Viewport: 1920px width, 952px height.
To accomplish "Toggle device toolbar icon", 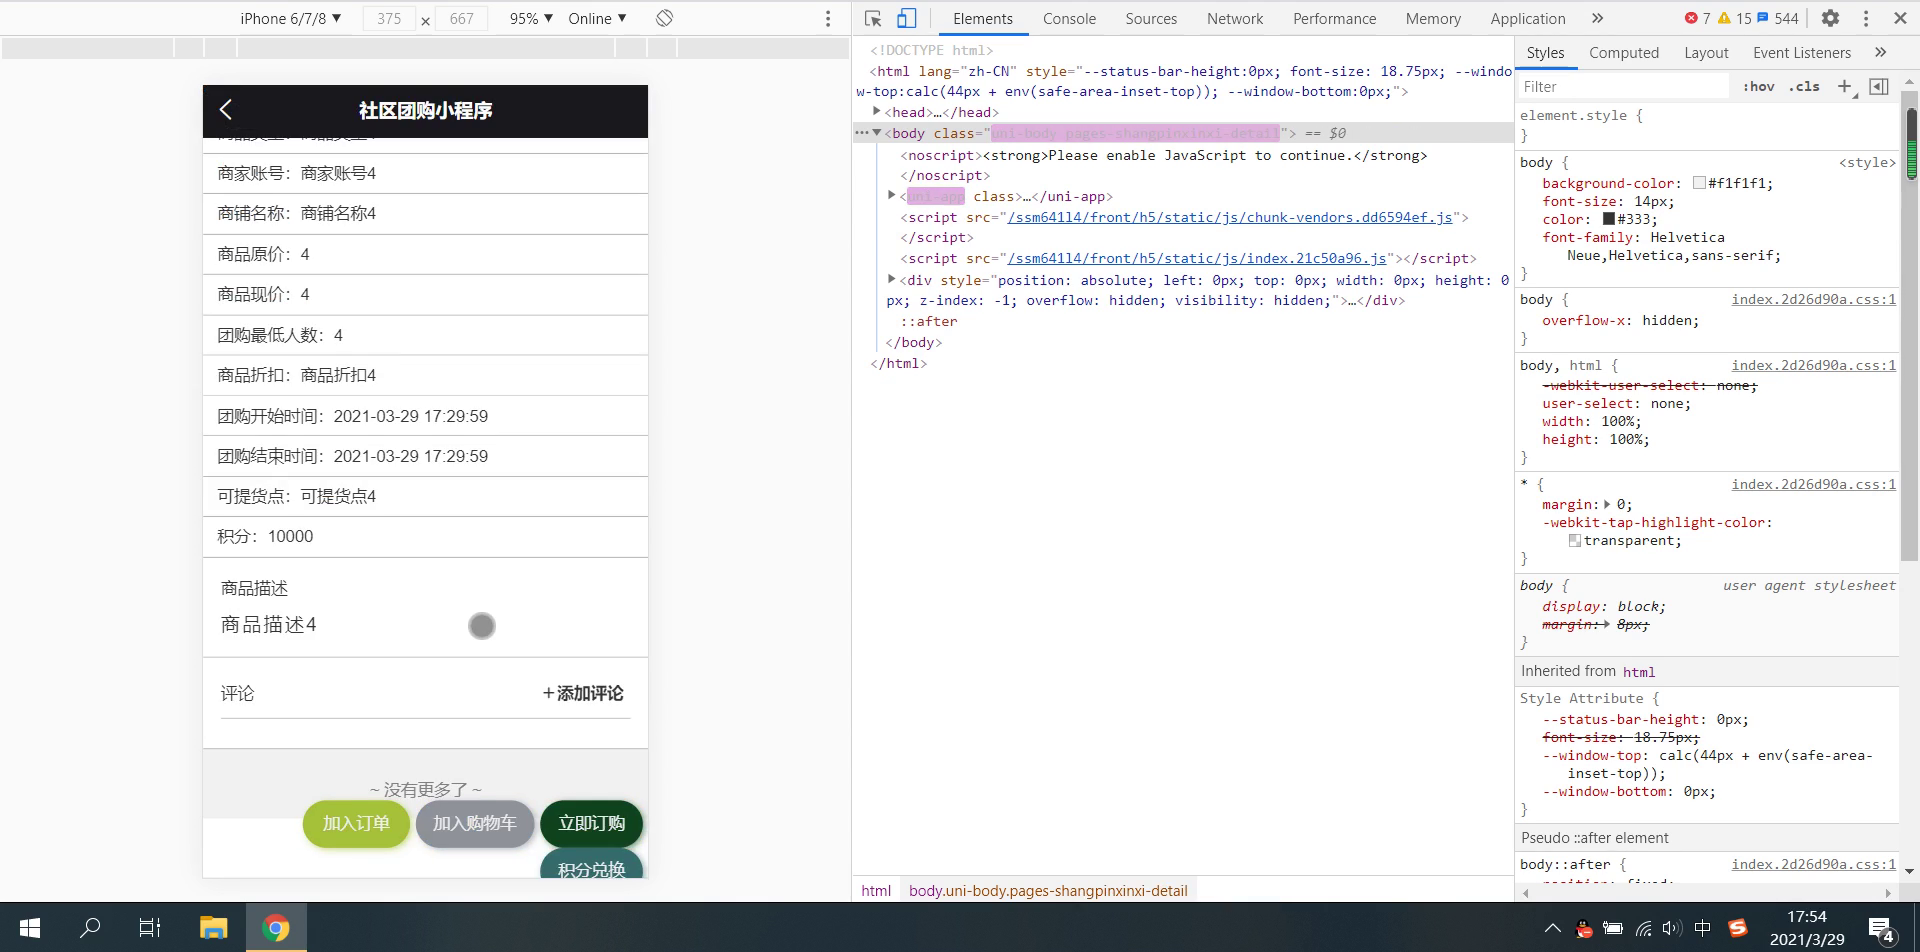I will (906, 18).
